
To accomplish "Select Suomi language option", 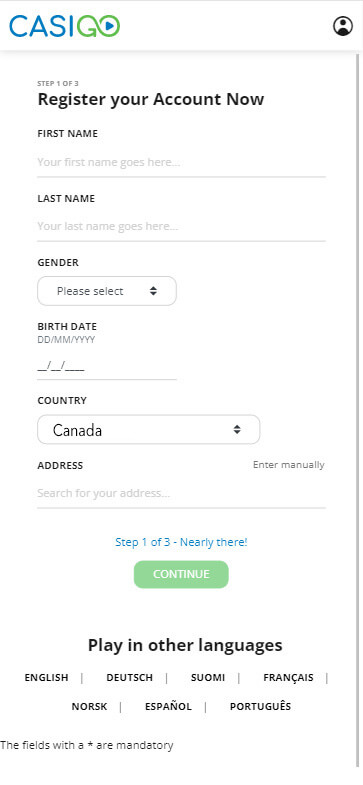I will (x=208, y=678).
